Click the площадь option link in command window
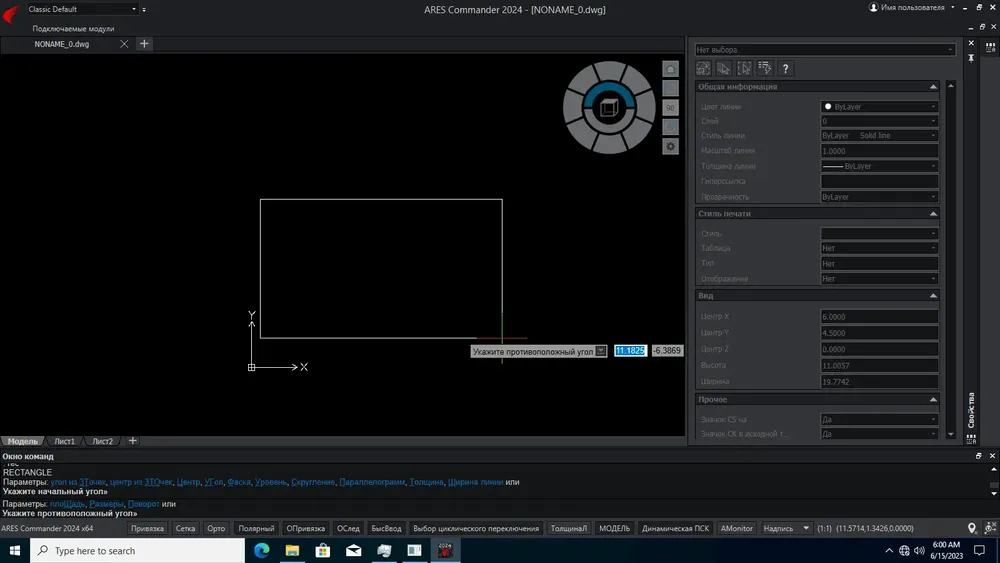Image resolution: width=1000 pixels, height=563 pixels. pos(67,504)
